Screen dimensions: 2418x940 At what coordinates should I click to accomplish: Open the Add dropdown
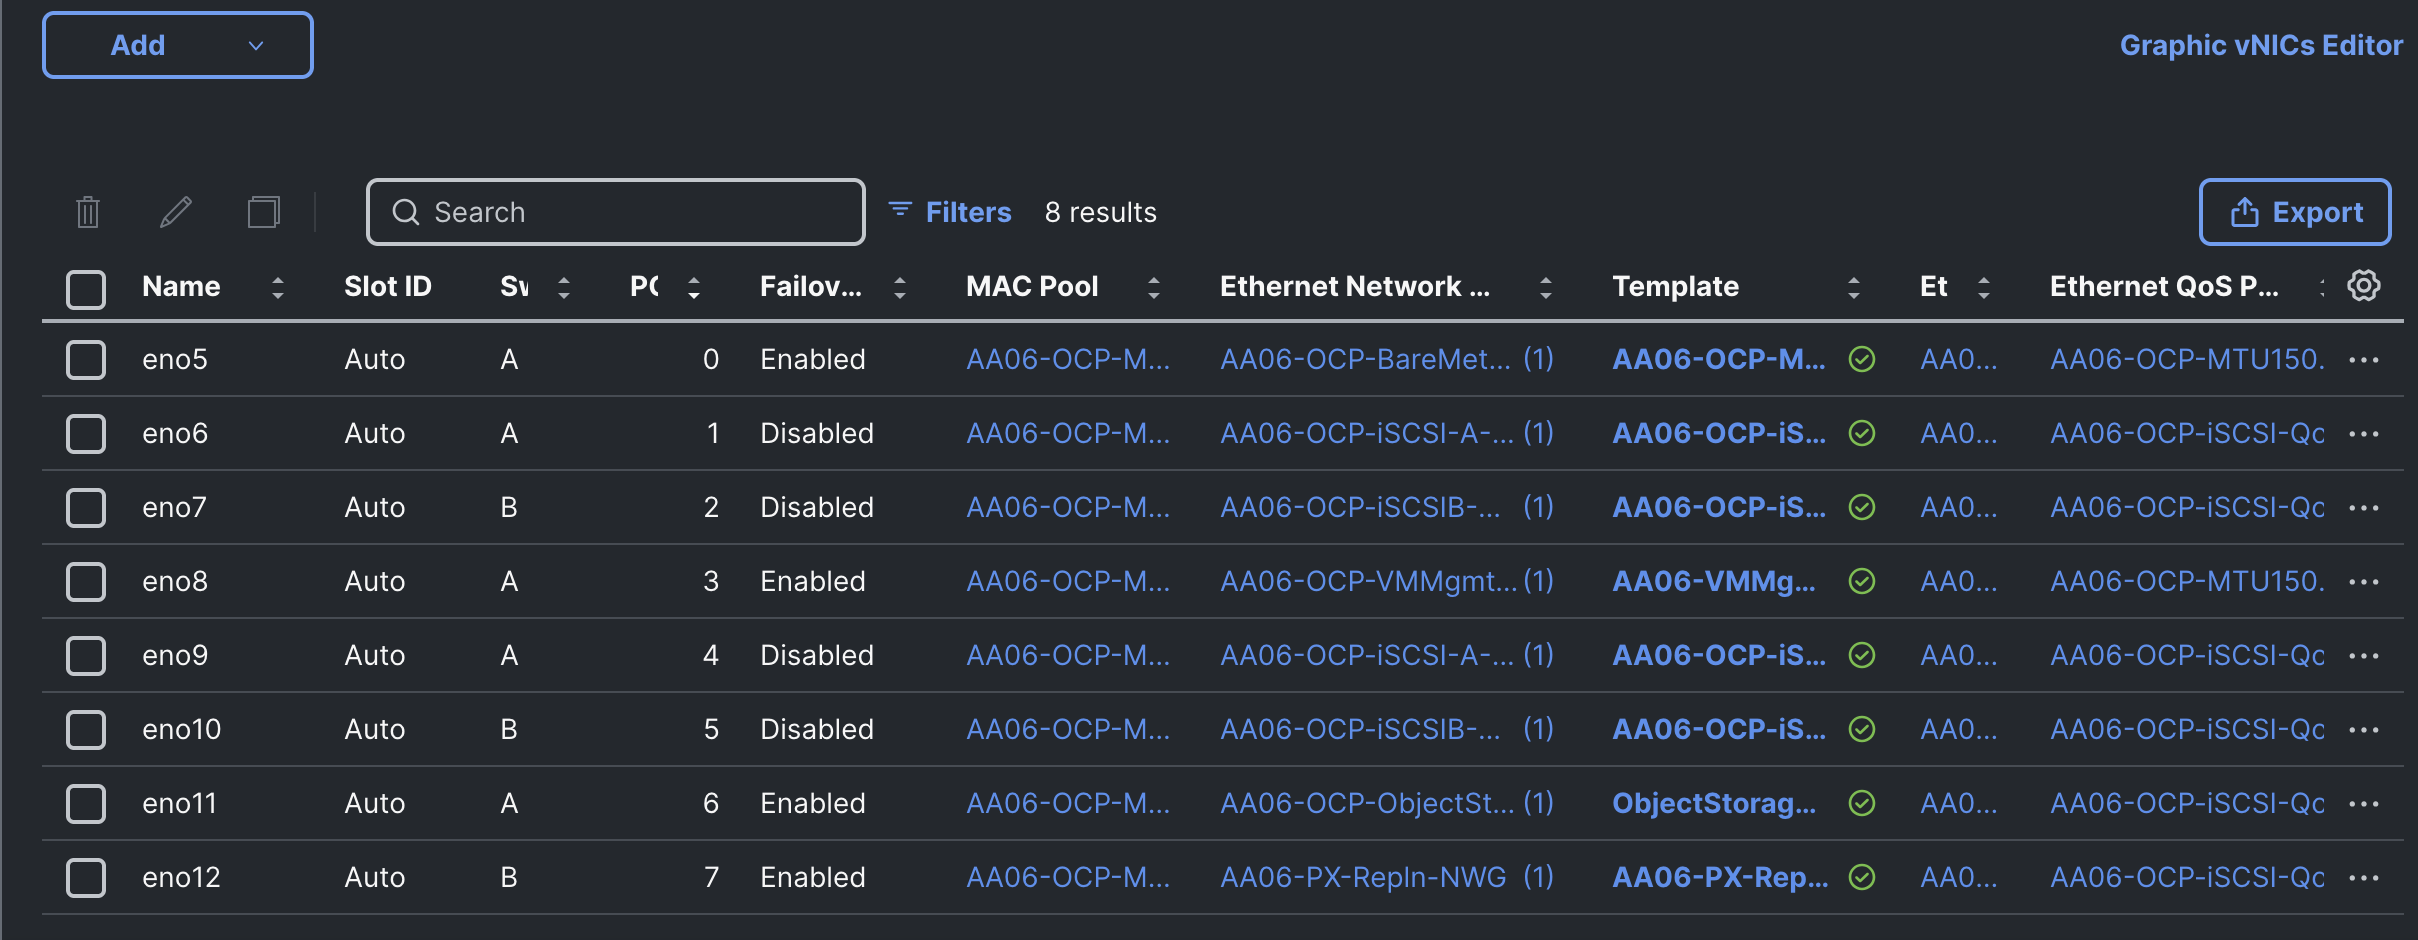[178, 45]
